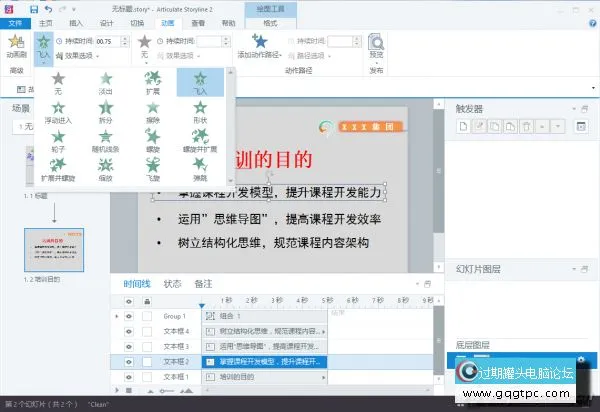This screenshot has width=600, height=412.
Task: Create a new trigger in 触发器 panel
Action: 463,126
